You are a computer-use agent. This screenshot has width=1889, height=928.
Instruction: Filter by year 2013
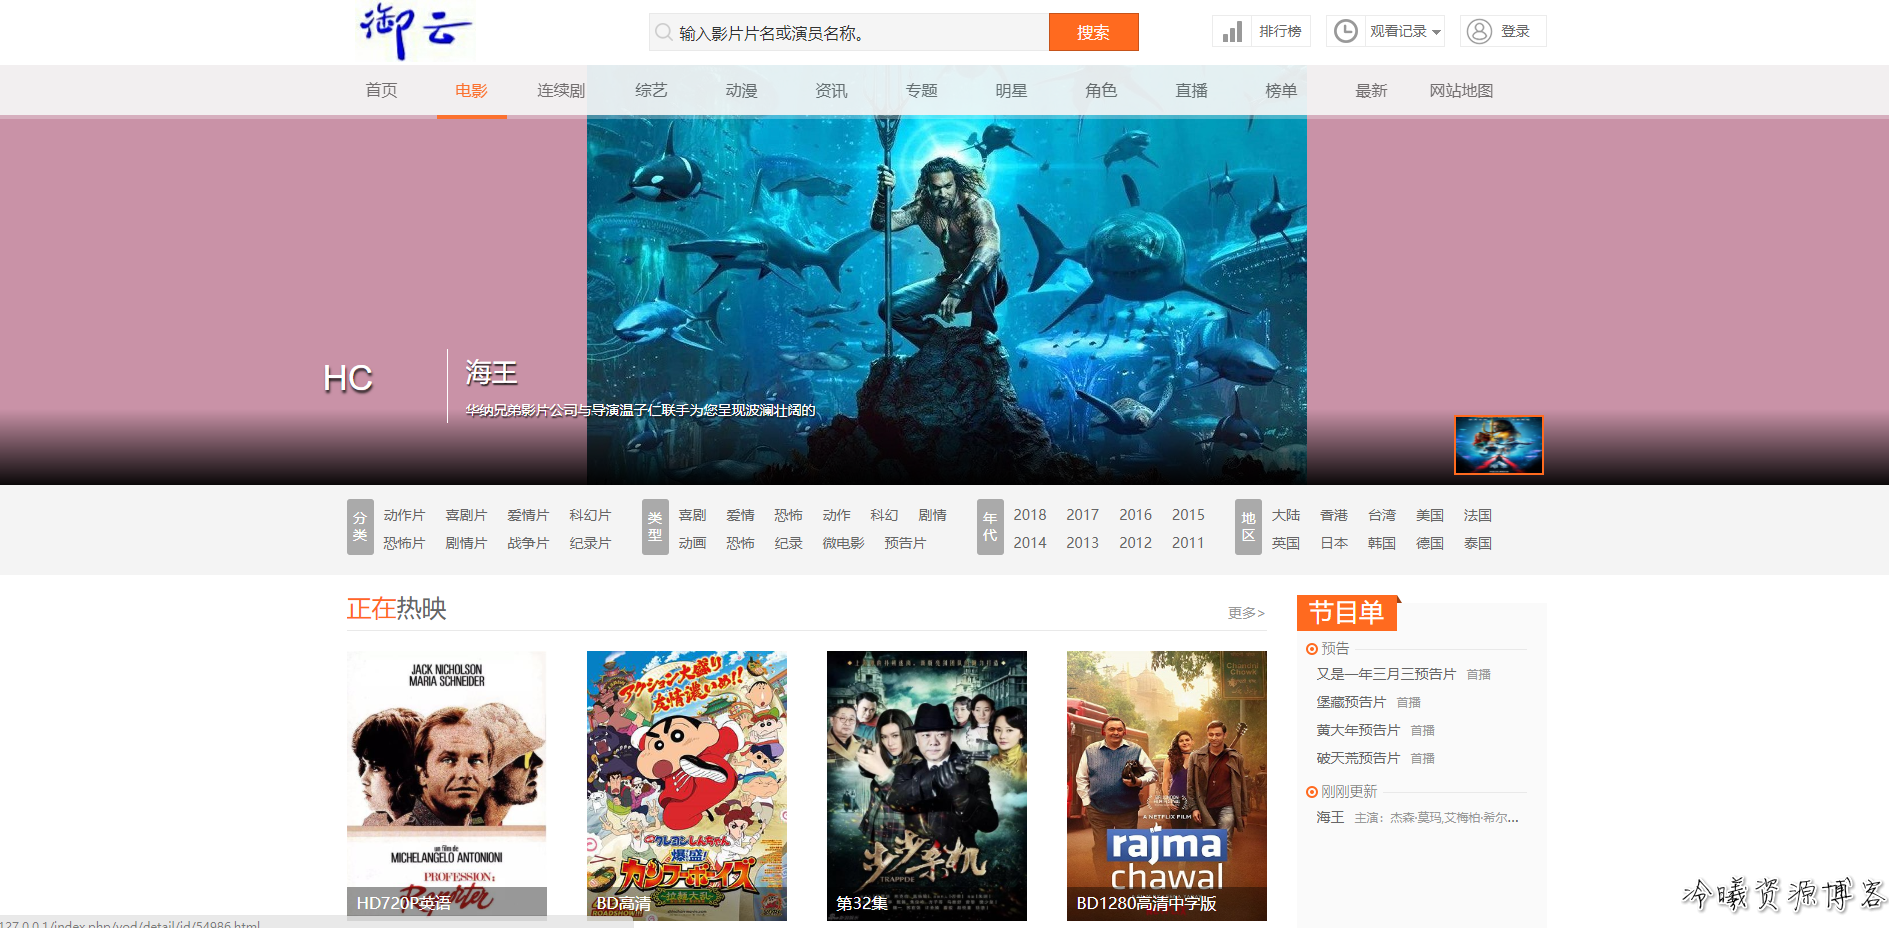pos(1082,543)
